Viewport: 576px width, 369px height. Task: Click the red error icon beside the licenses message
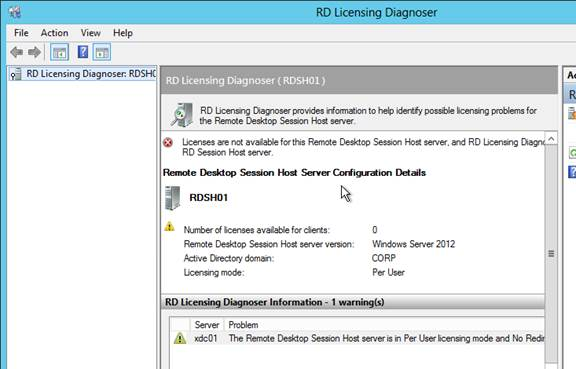[168, 142]
